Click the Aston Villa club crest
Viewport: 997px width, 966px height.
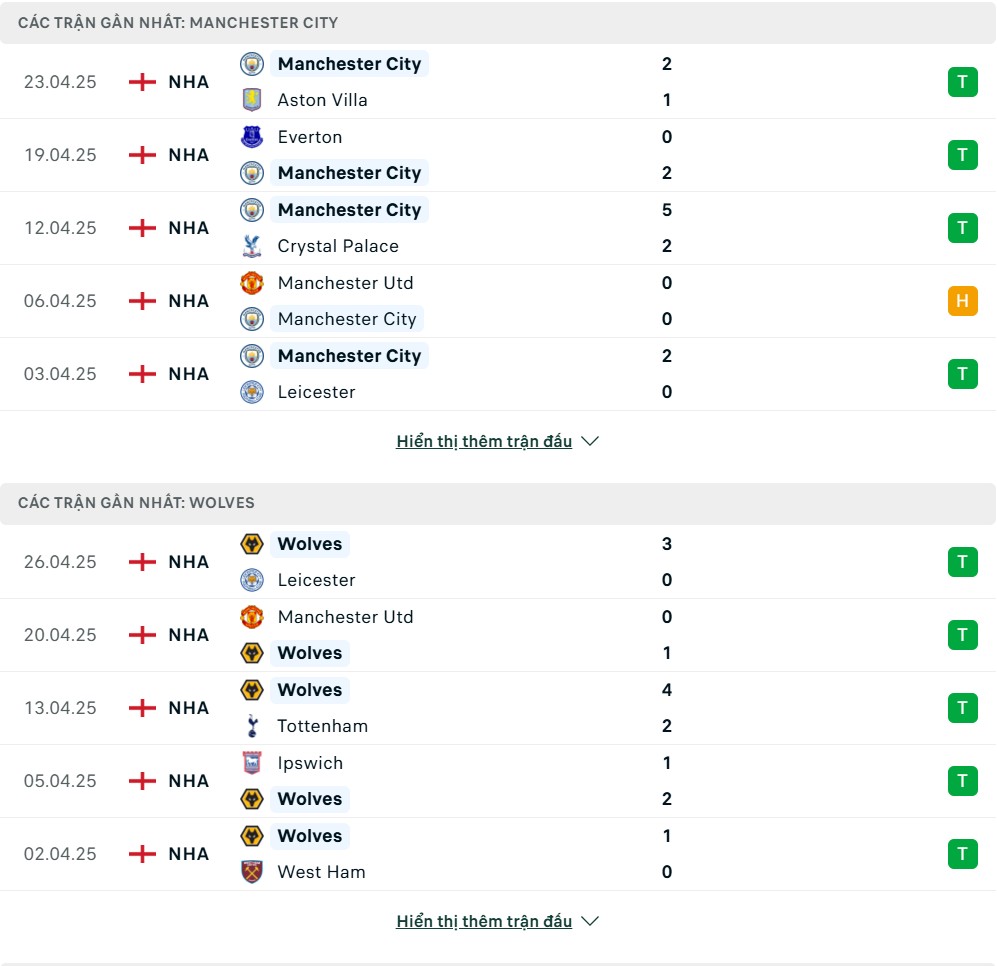[252, 100]
